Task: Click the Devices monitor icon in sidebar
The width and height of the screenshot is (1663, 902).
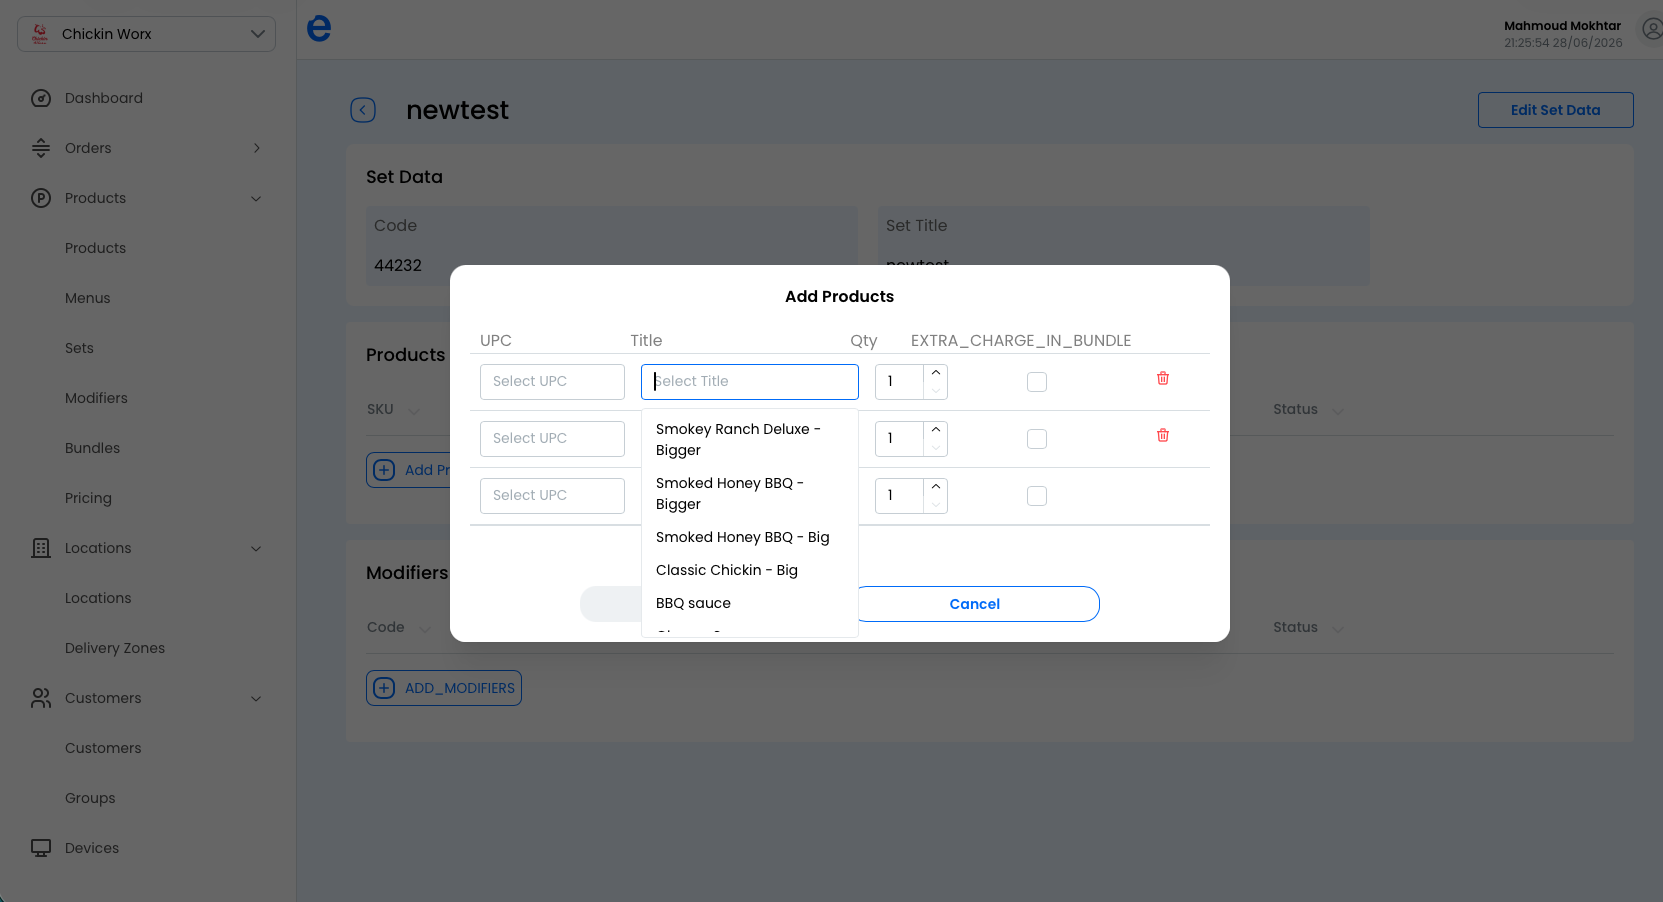Action: [41, 848]
